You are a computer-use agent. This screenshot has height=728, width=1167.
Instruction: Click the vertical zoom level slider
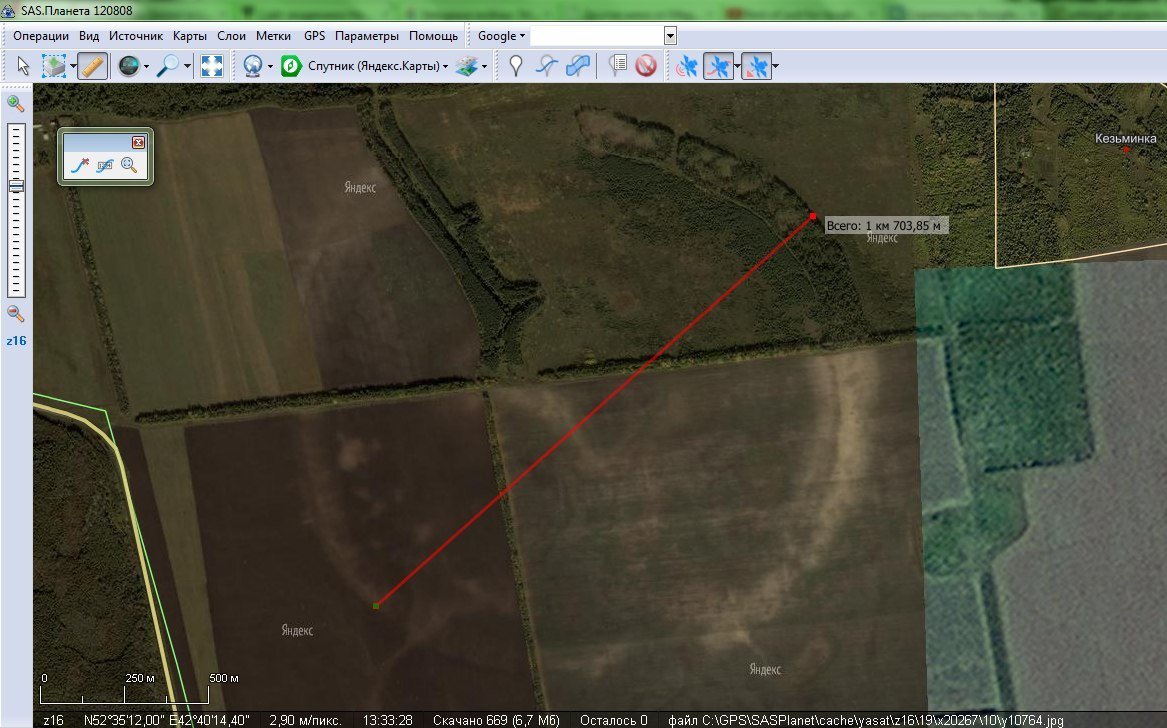tap(16, 211)
